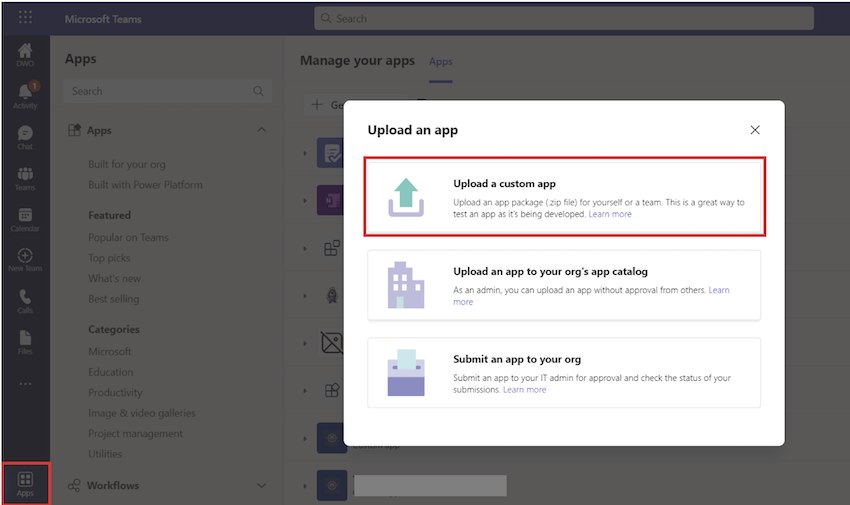The image size is (850, 505).
Task: Expand the OneNote app row arrow
Action: (x=305, y=200)
